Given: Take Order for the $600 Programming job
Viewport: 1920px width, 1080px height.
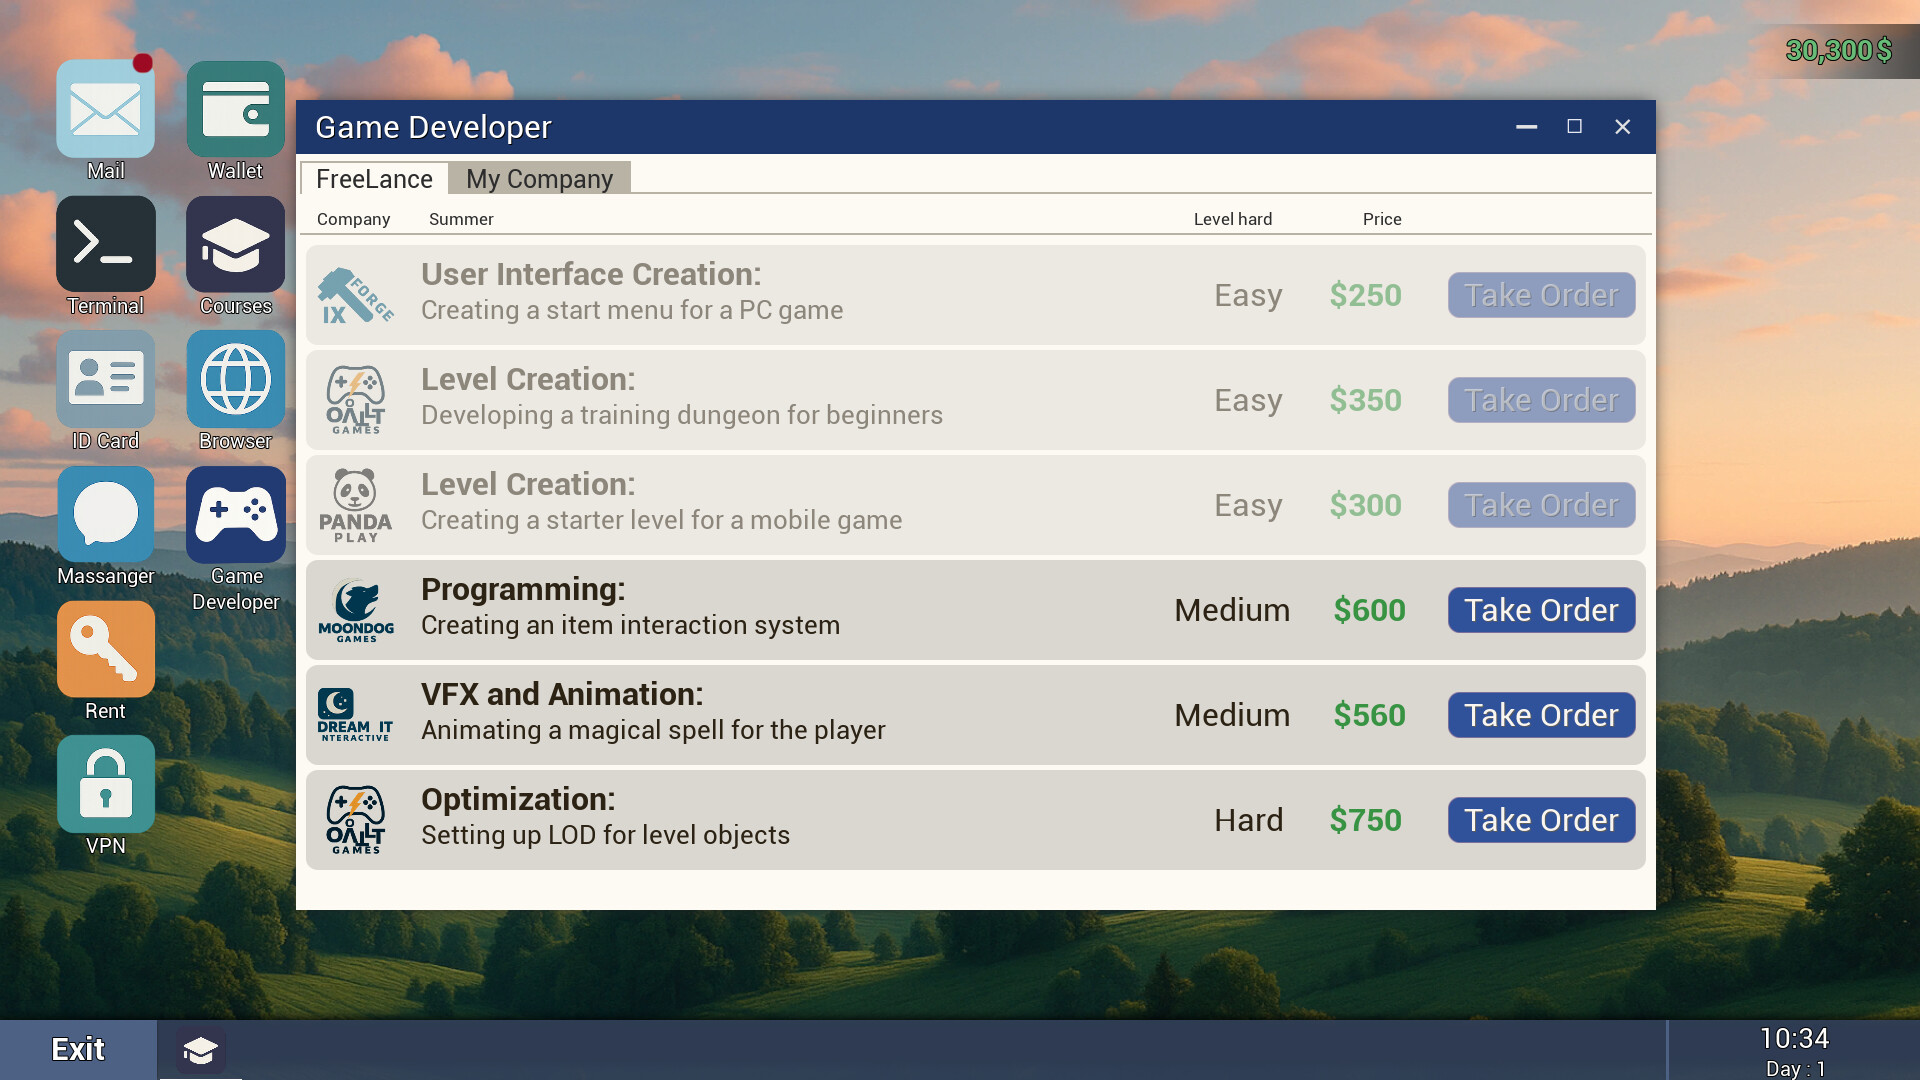Looking at the screenshot, I should tap(1541, 610).
